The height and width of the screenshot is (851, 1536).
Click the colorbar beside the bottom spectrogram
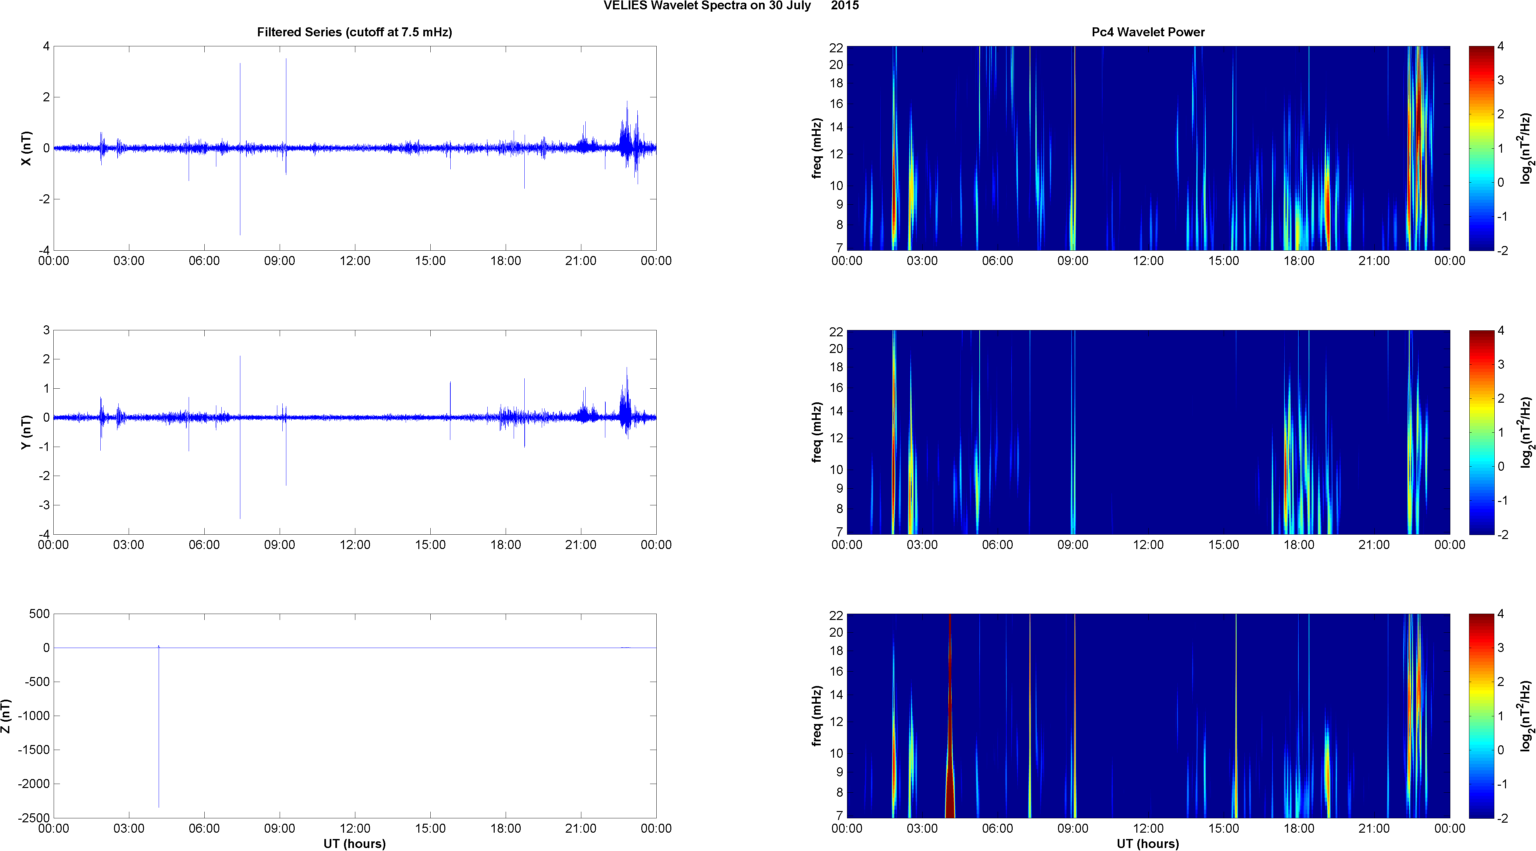click(1481, 716)
